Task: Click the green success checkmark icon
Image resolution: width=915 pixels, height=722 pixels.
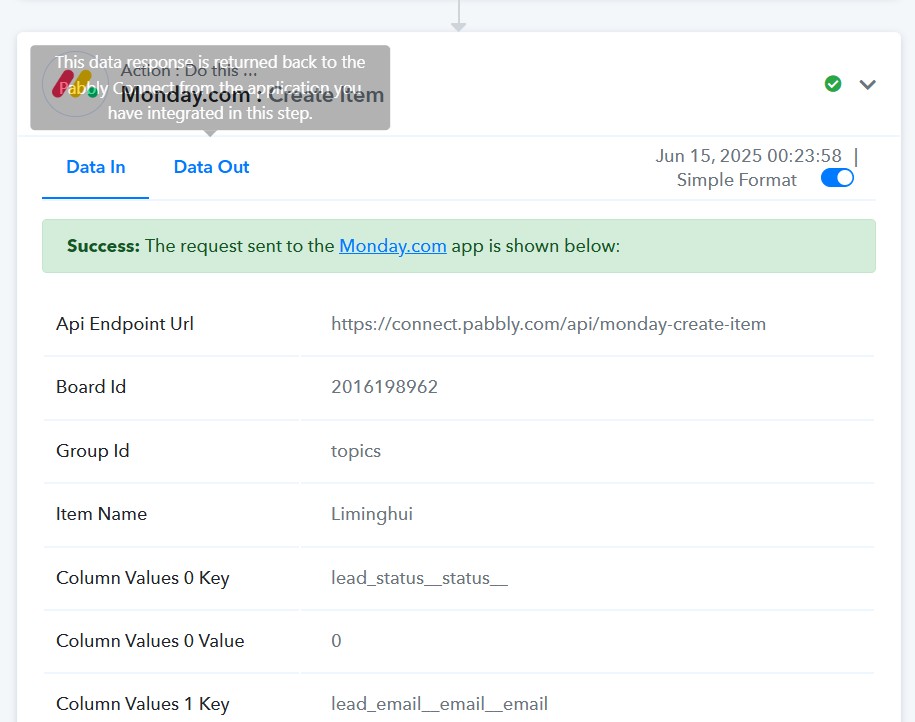Action: [x=833, y=84]
